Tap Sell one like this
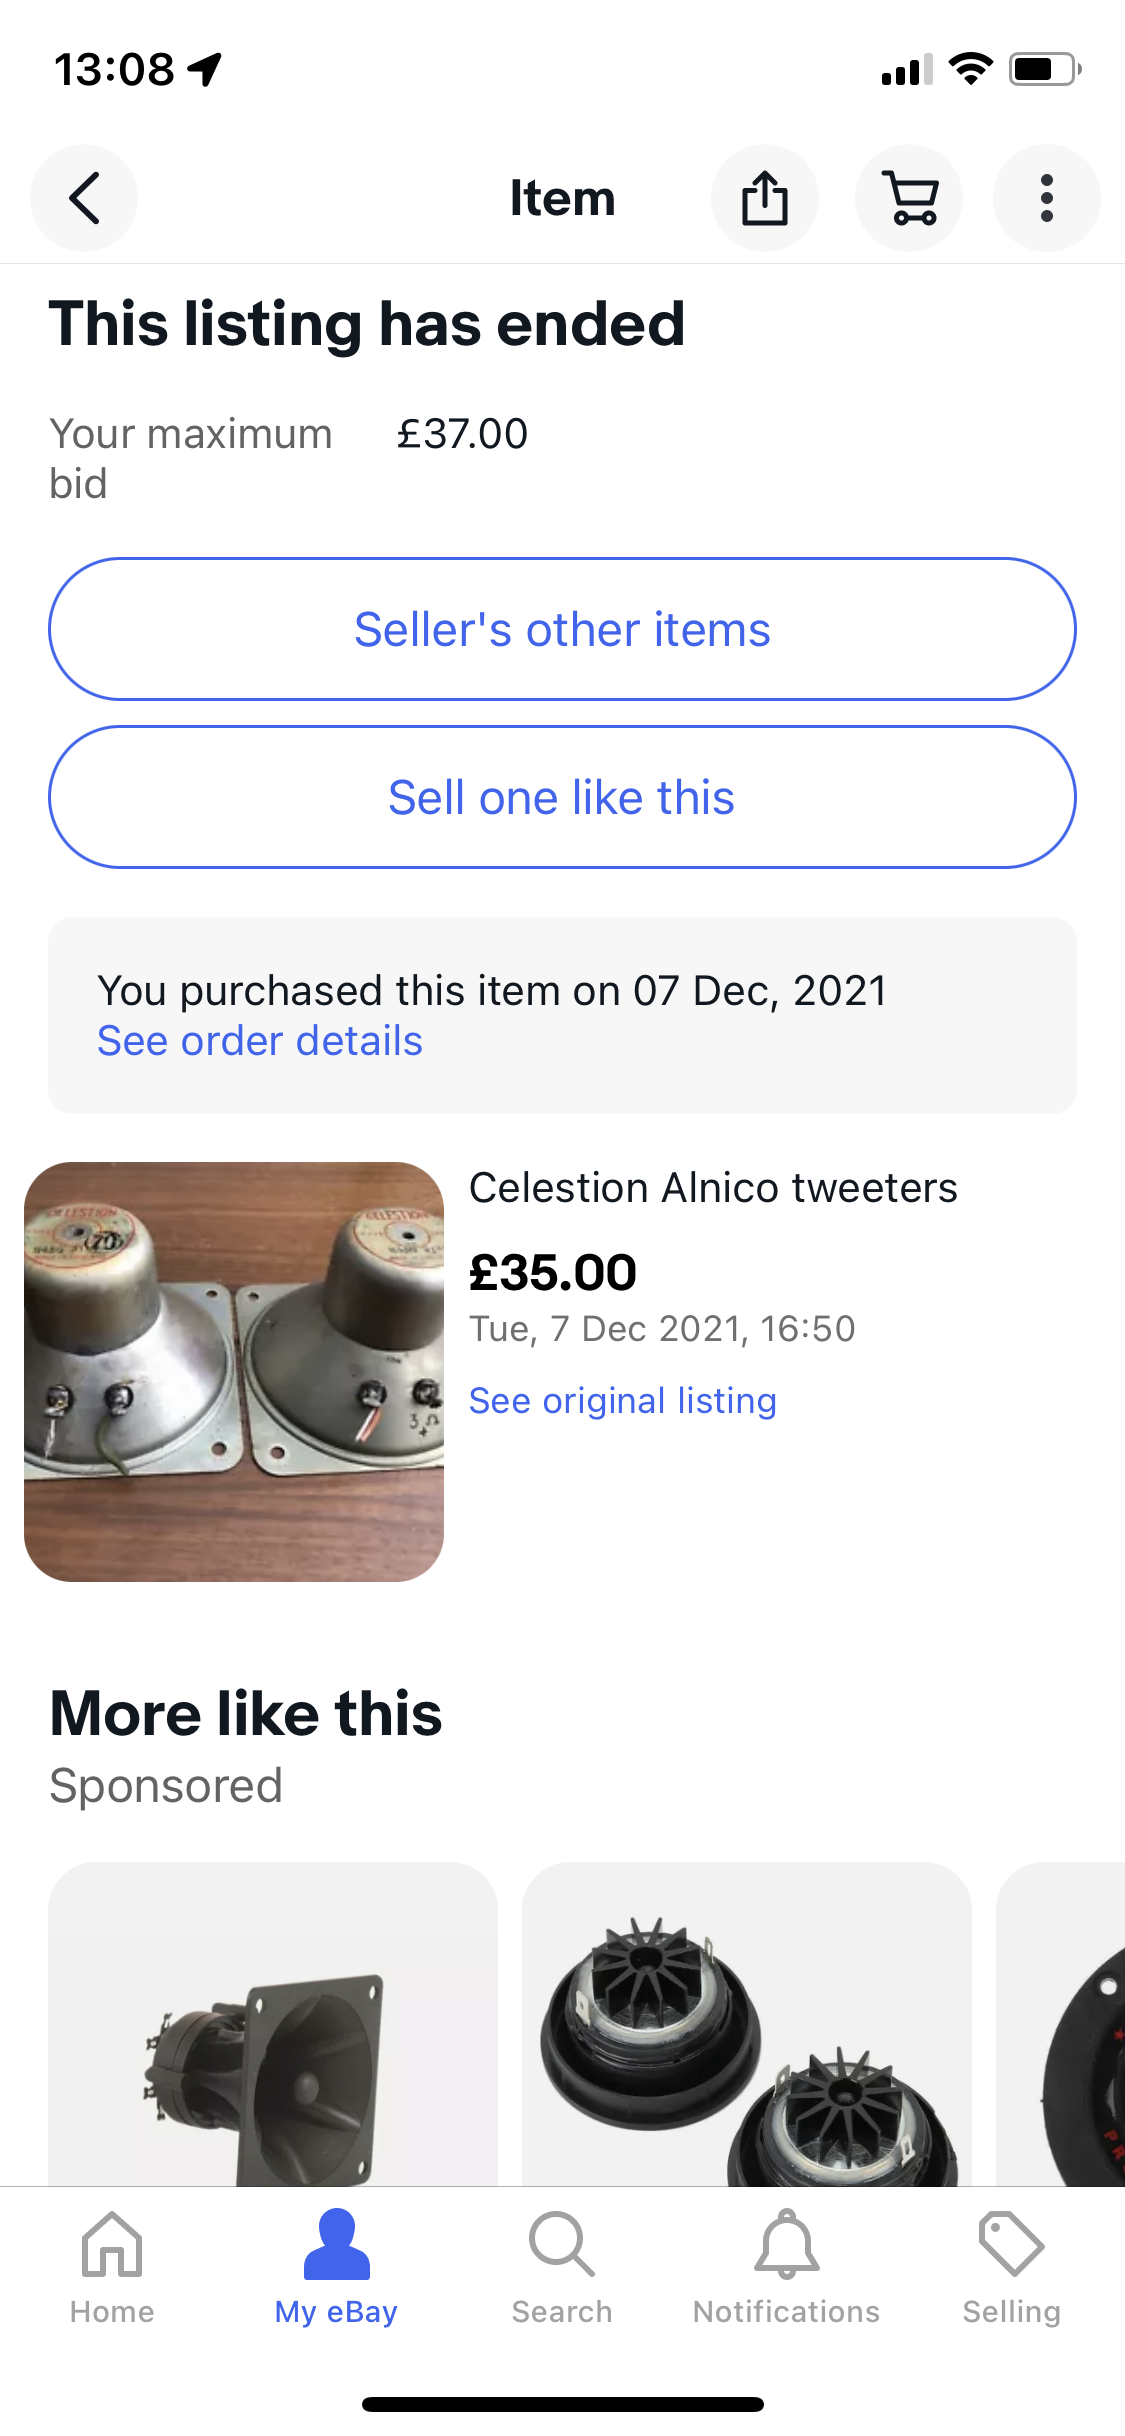The image size is (1125, 2436). pos(562,797)
